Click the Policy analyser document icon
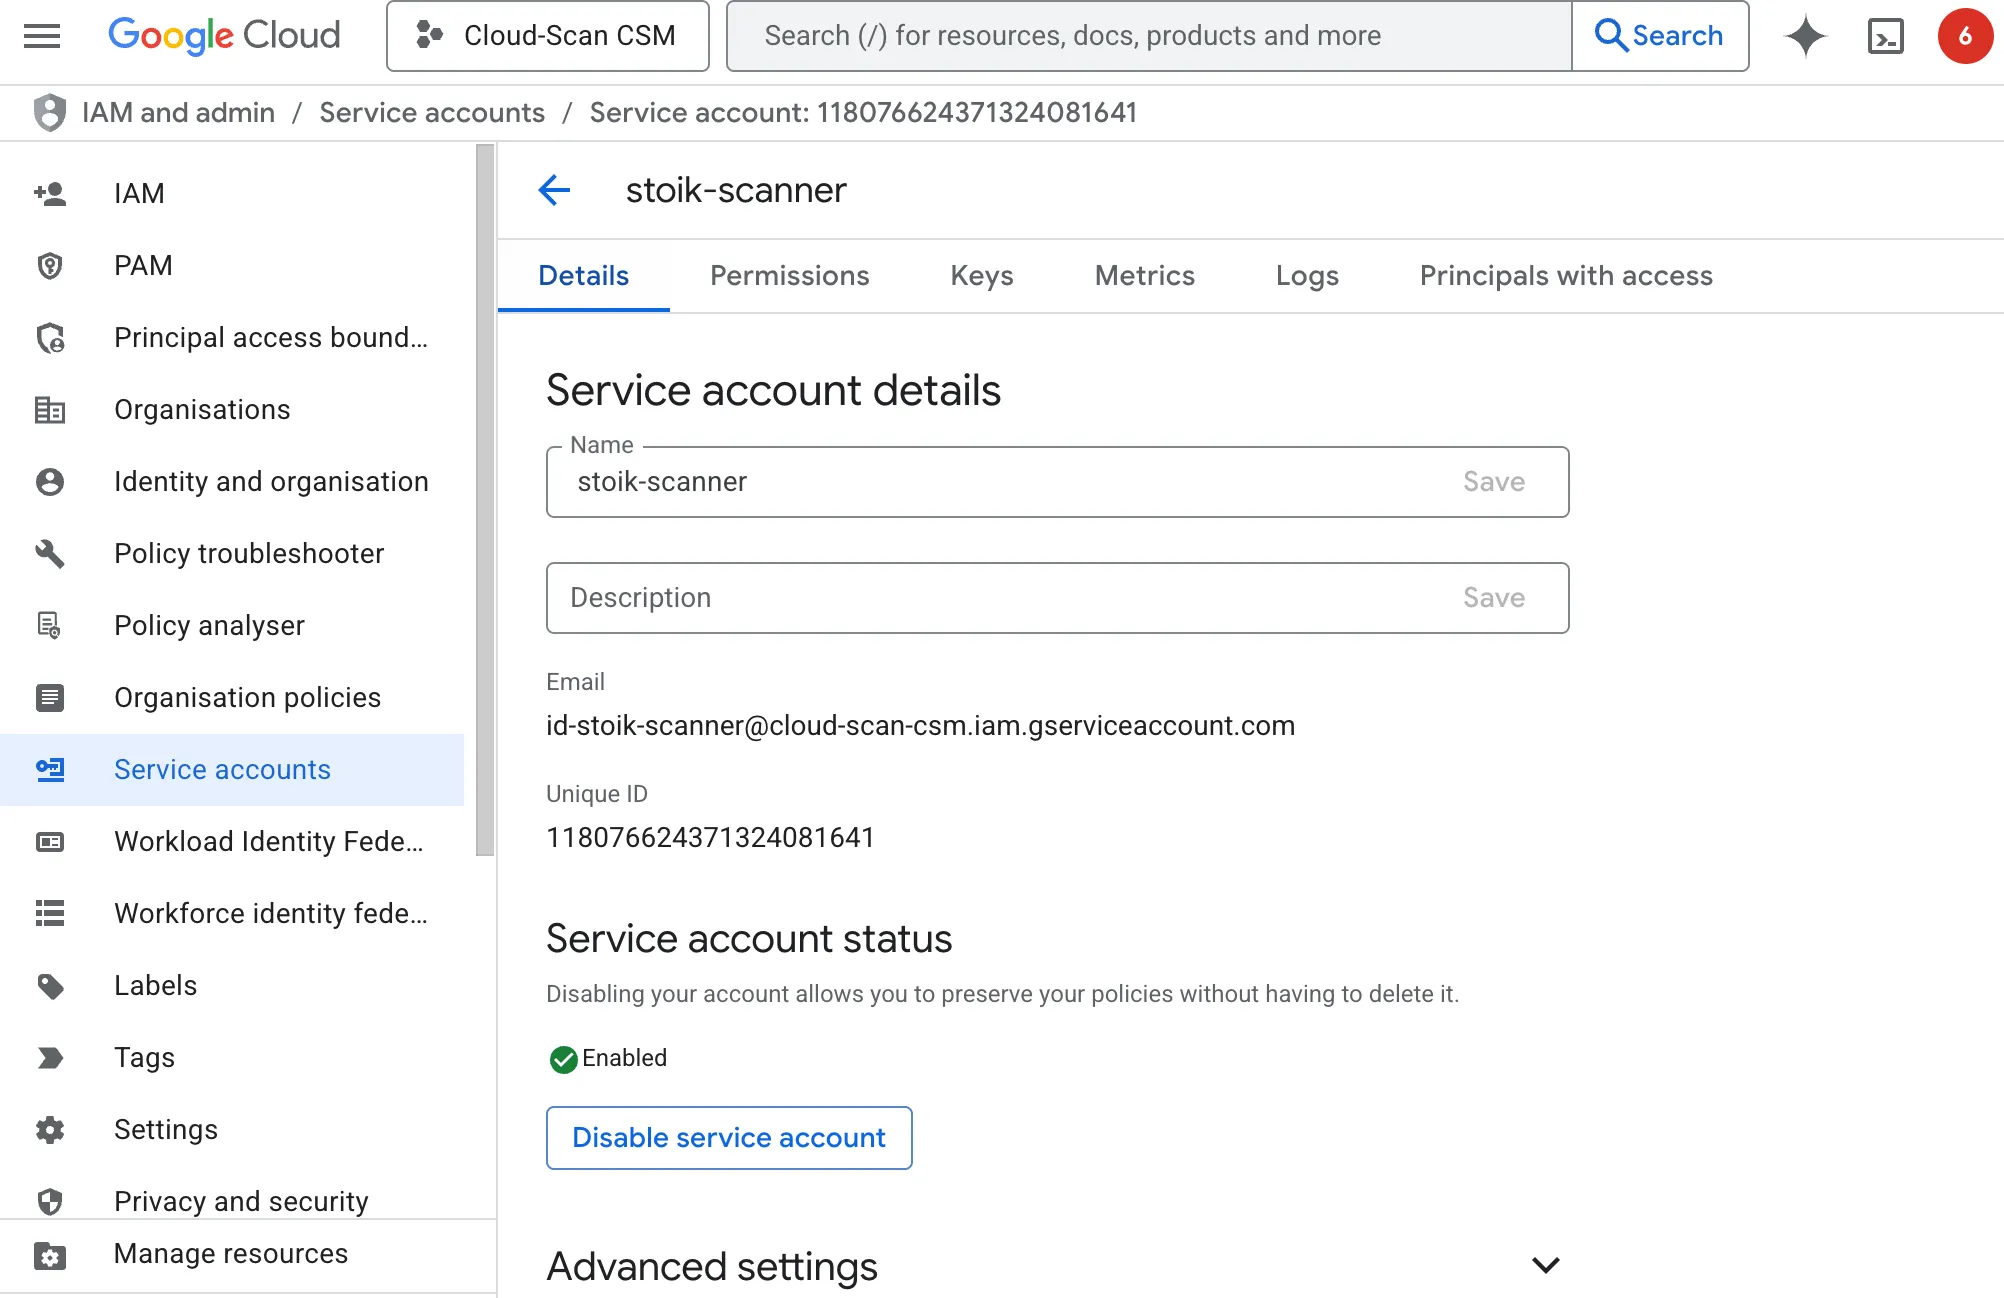The image size is (2004, 1298). pyautogui.click(x=50, y=625)
